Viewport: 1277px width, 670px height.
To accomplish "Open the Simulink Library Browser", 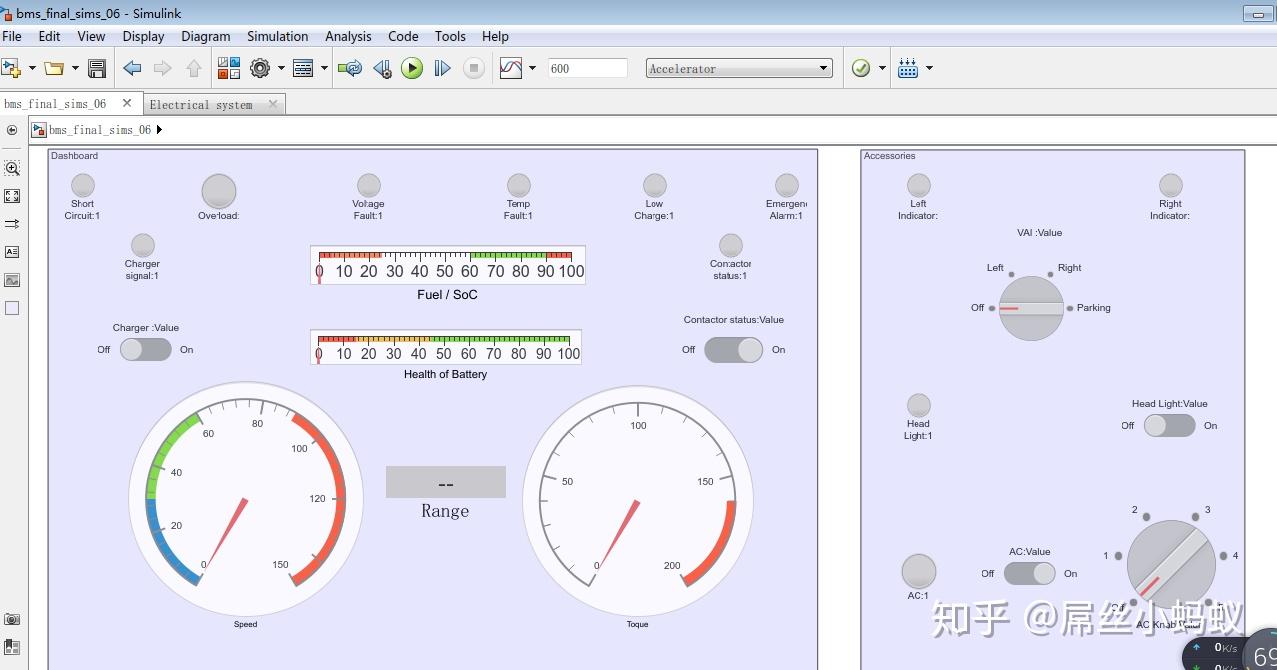I will click(228, 67).
